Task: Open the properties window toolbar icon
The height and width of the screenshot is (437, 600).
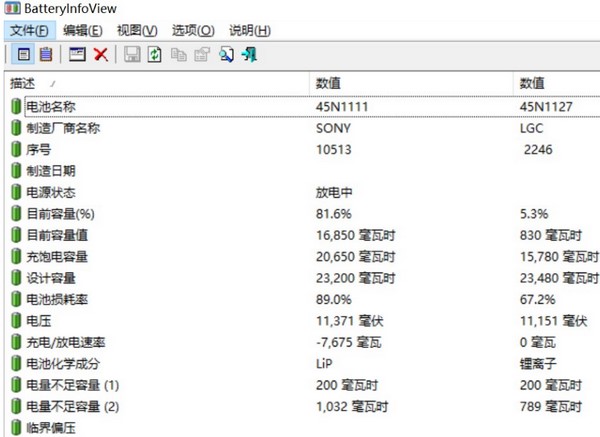Action: point(77,54)
